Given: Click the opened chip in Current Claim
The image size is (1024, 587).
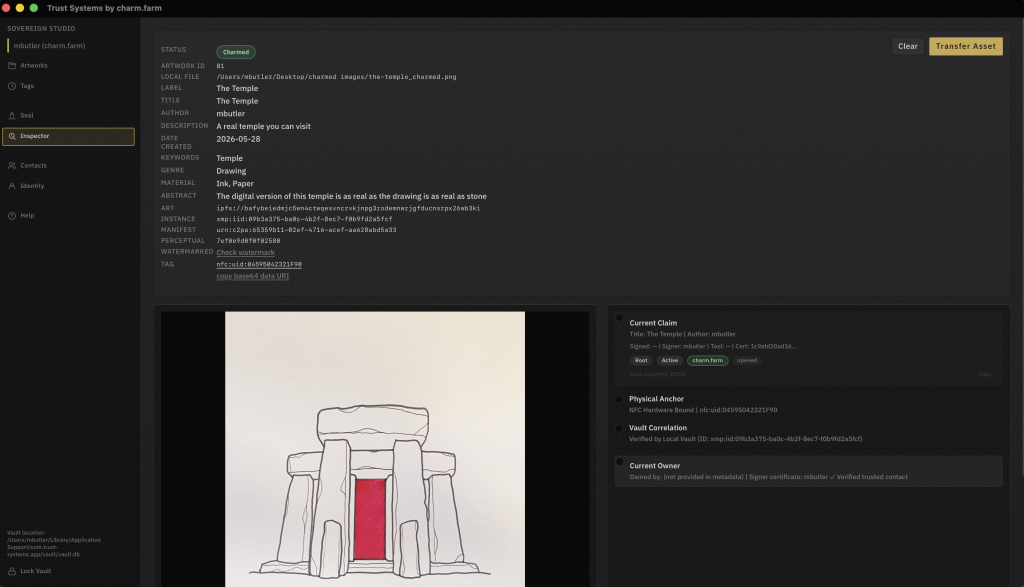Looking at the screenshot, I should coord(747,360).
